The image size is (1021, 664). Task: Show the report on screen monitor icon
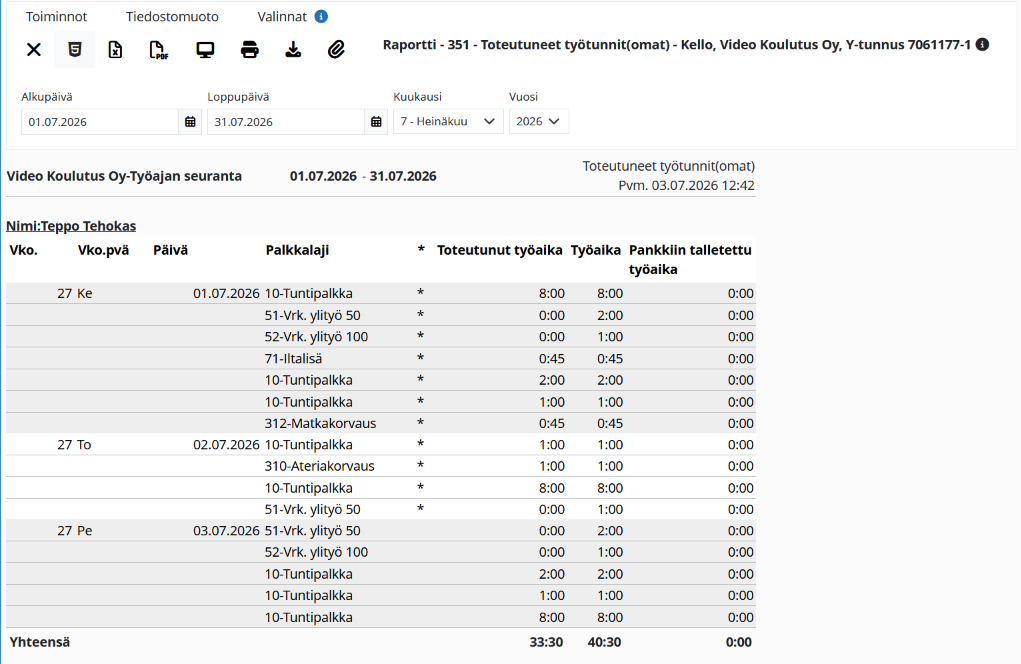205,49
